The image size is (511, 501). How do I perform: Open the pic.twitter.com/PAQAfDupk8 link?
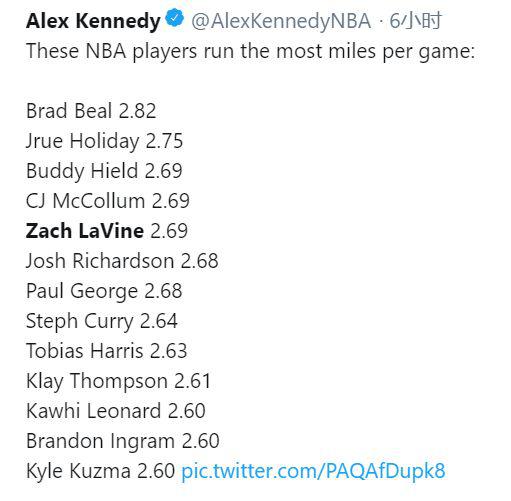[x=313, y=471]
